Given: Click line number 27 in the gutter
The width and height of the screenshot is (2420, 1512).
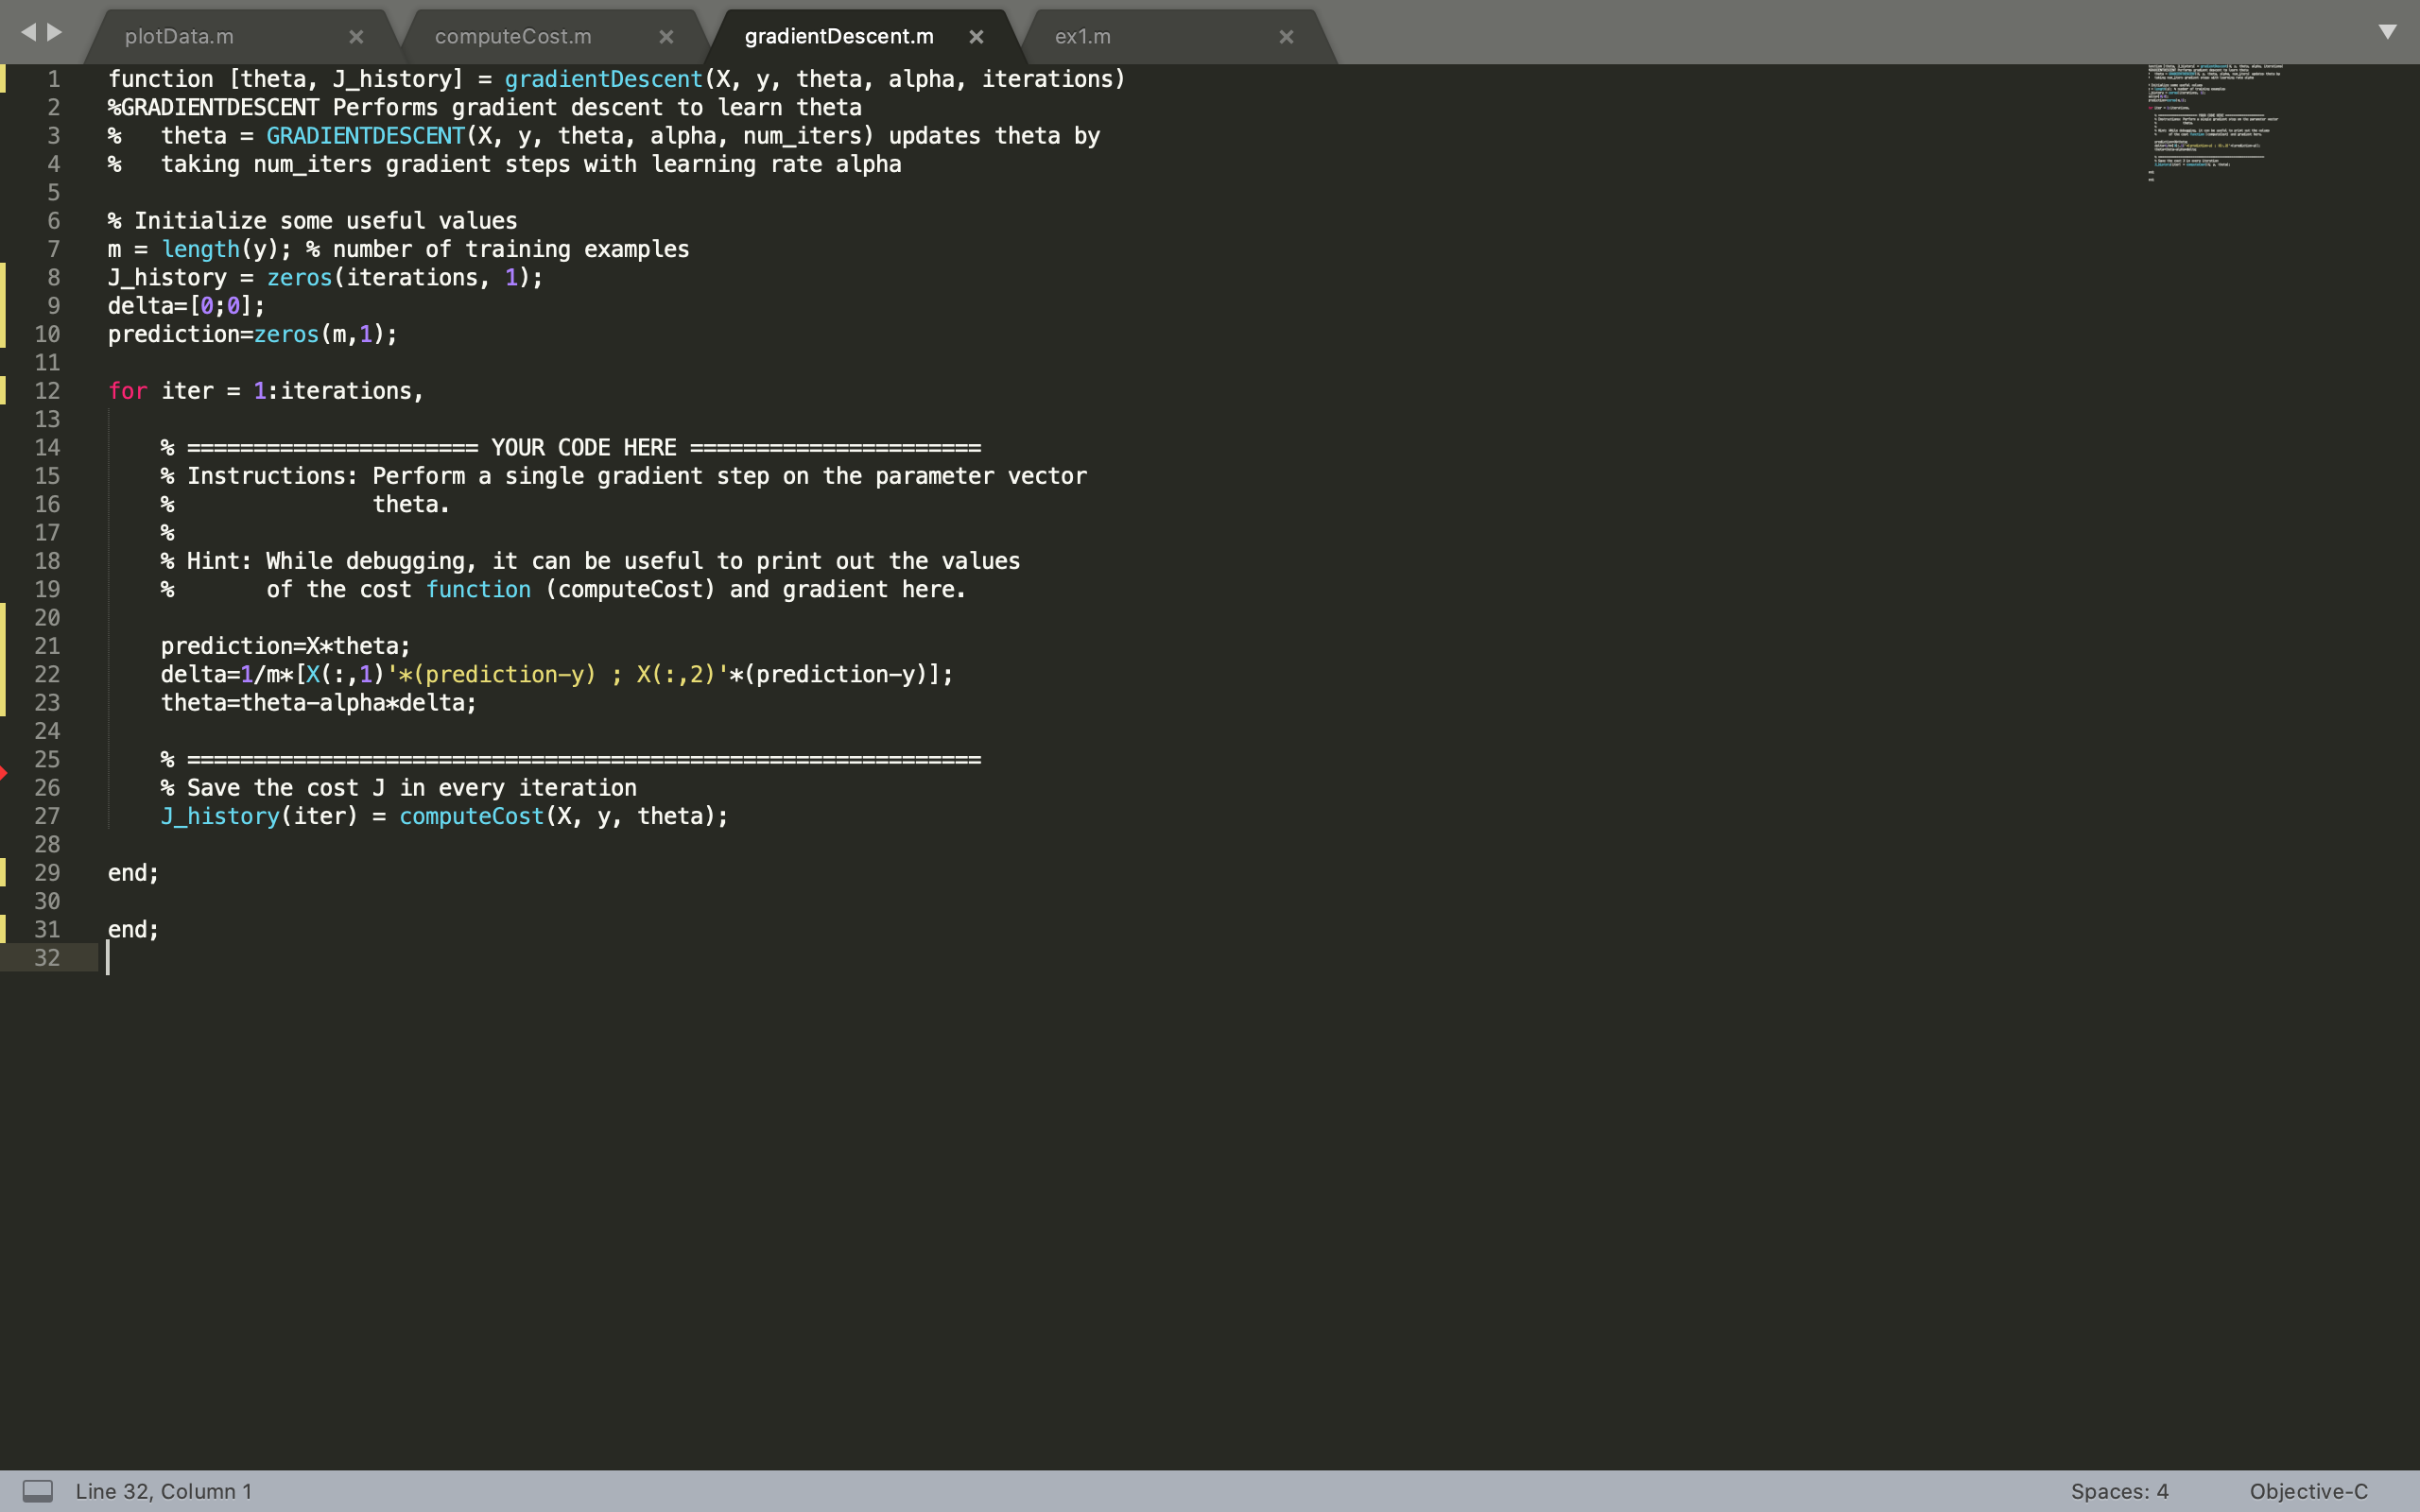Looking at the screenshot, I should [x=47, y=816].
